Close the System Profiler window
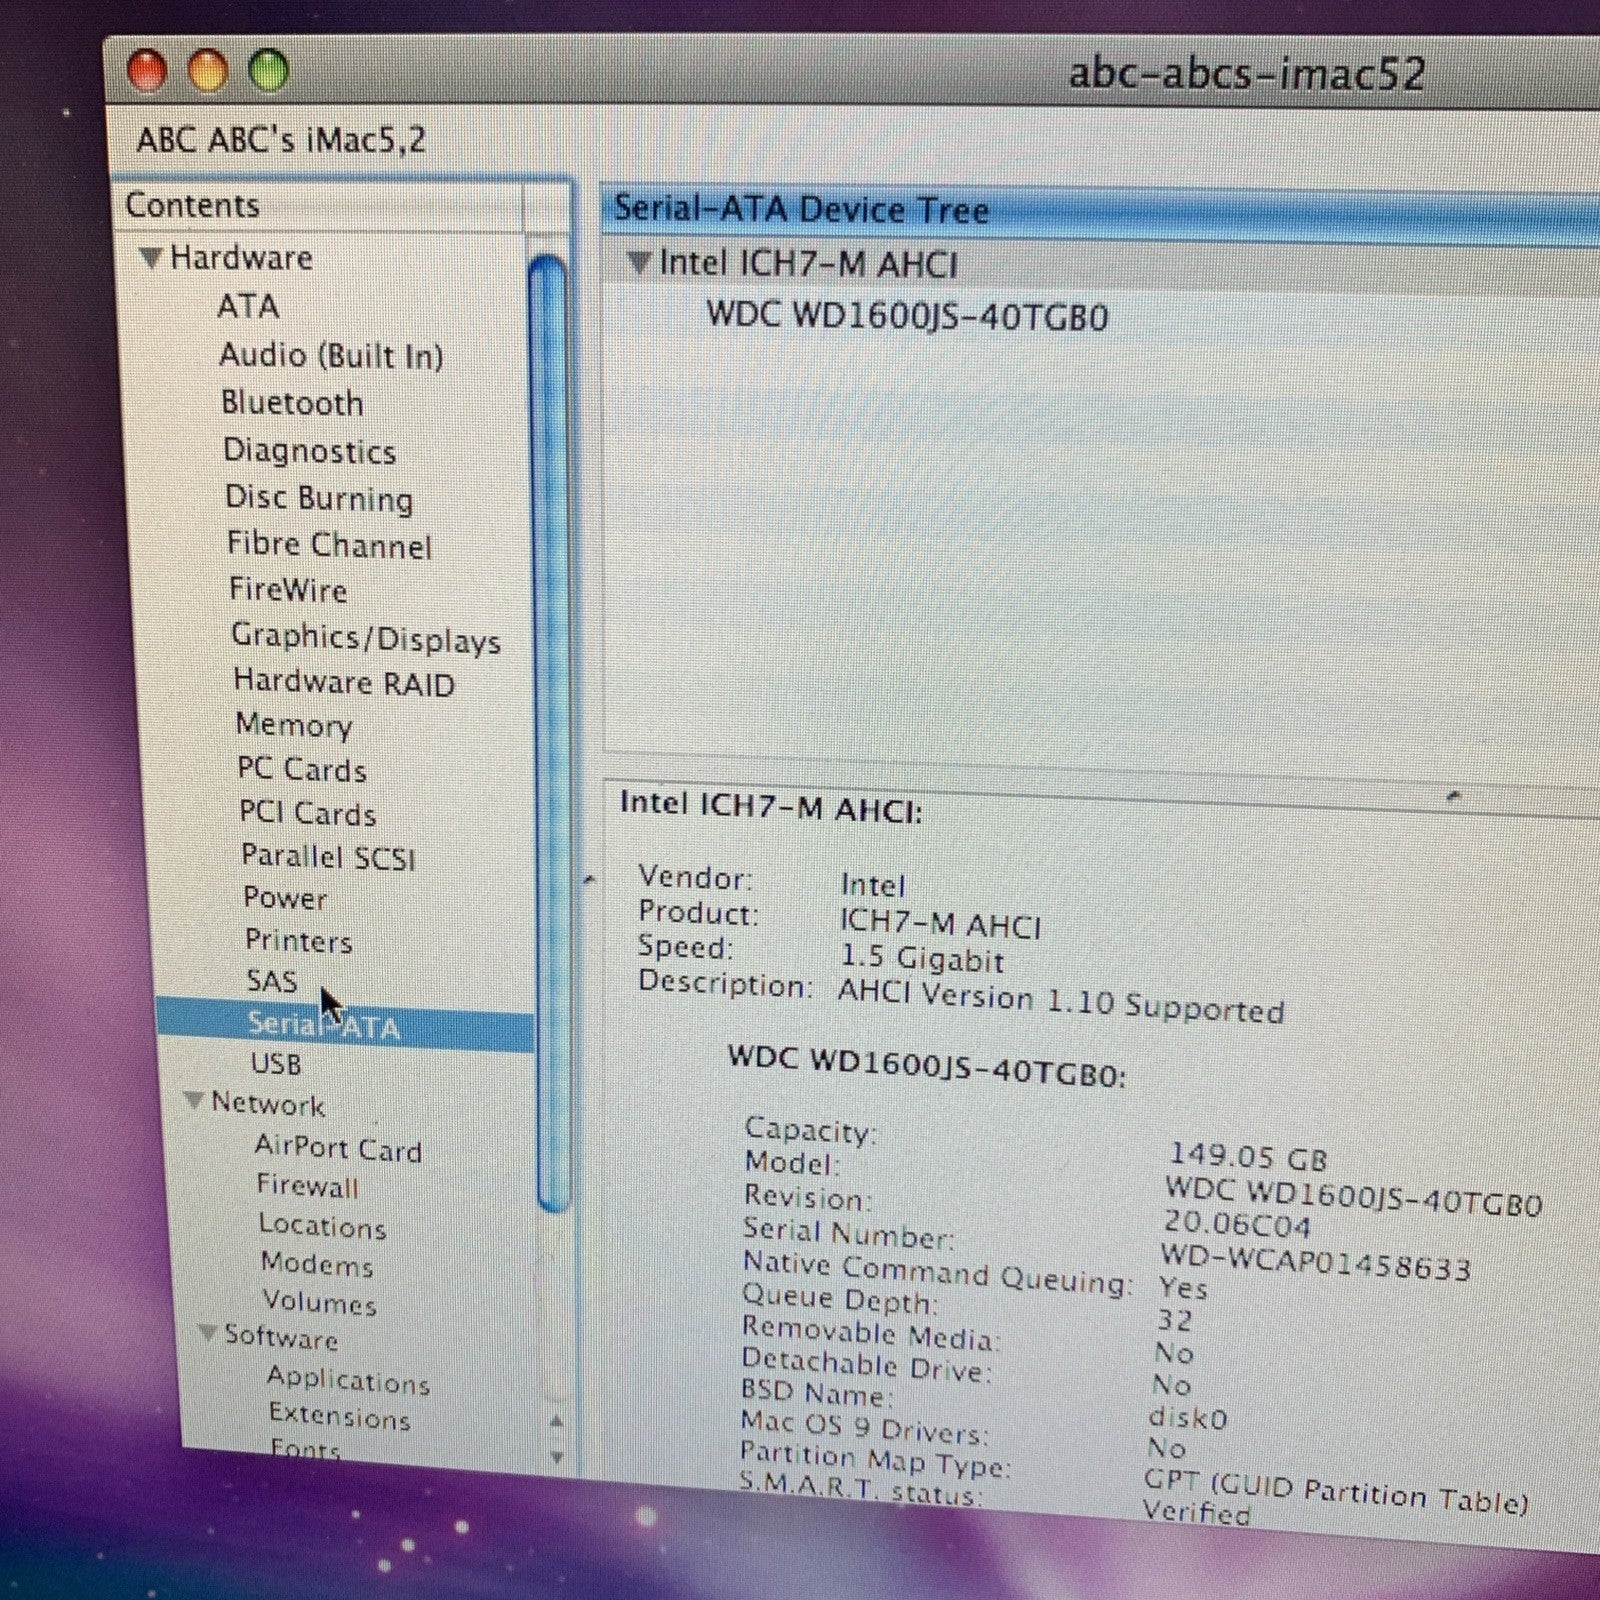1600x1600 pixels. coord(148,71)
